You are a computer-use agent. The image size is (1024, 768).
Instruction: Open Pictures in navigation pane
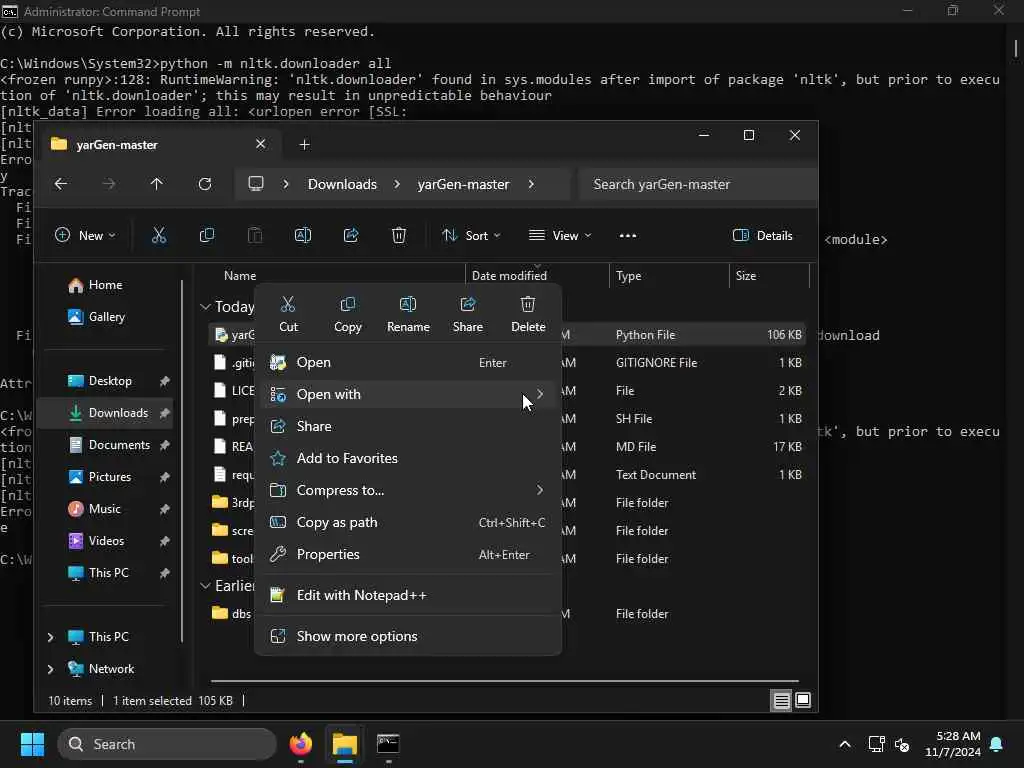pos(108,477)
